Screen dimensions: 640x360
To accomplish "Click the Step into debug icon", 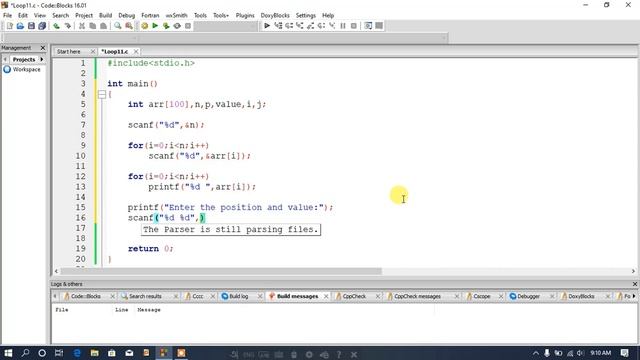I will coord(300,26).
